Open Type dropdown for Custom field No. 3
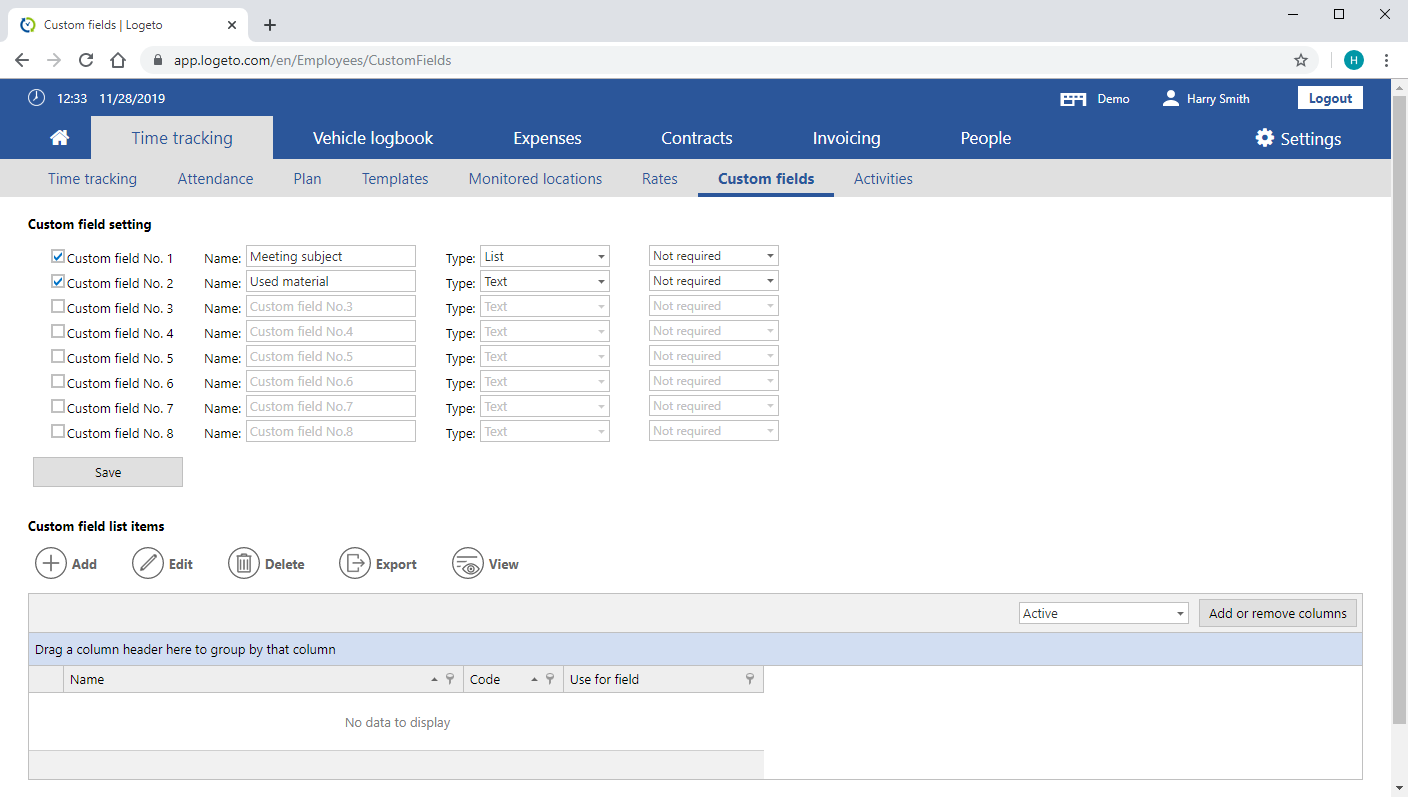Viewport: 1408px width, 797px height. tap(545, 307)
